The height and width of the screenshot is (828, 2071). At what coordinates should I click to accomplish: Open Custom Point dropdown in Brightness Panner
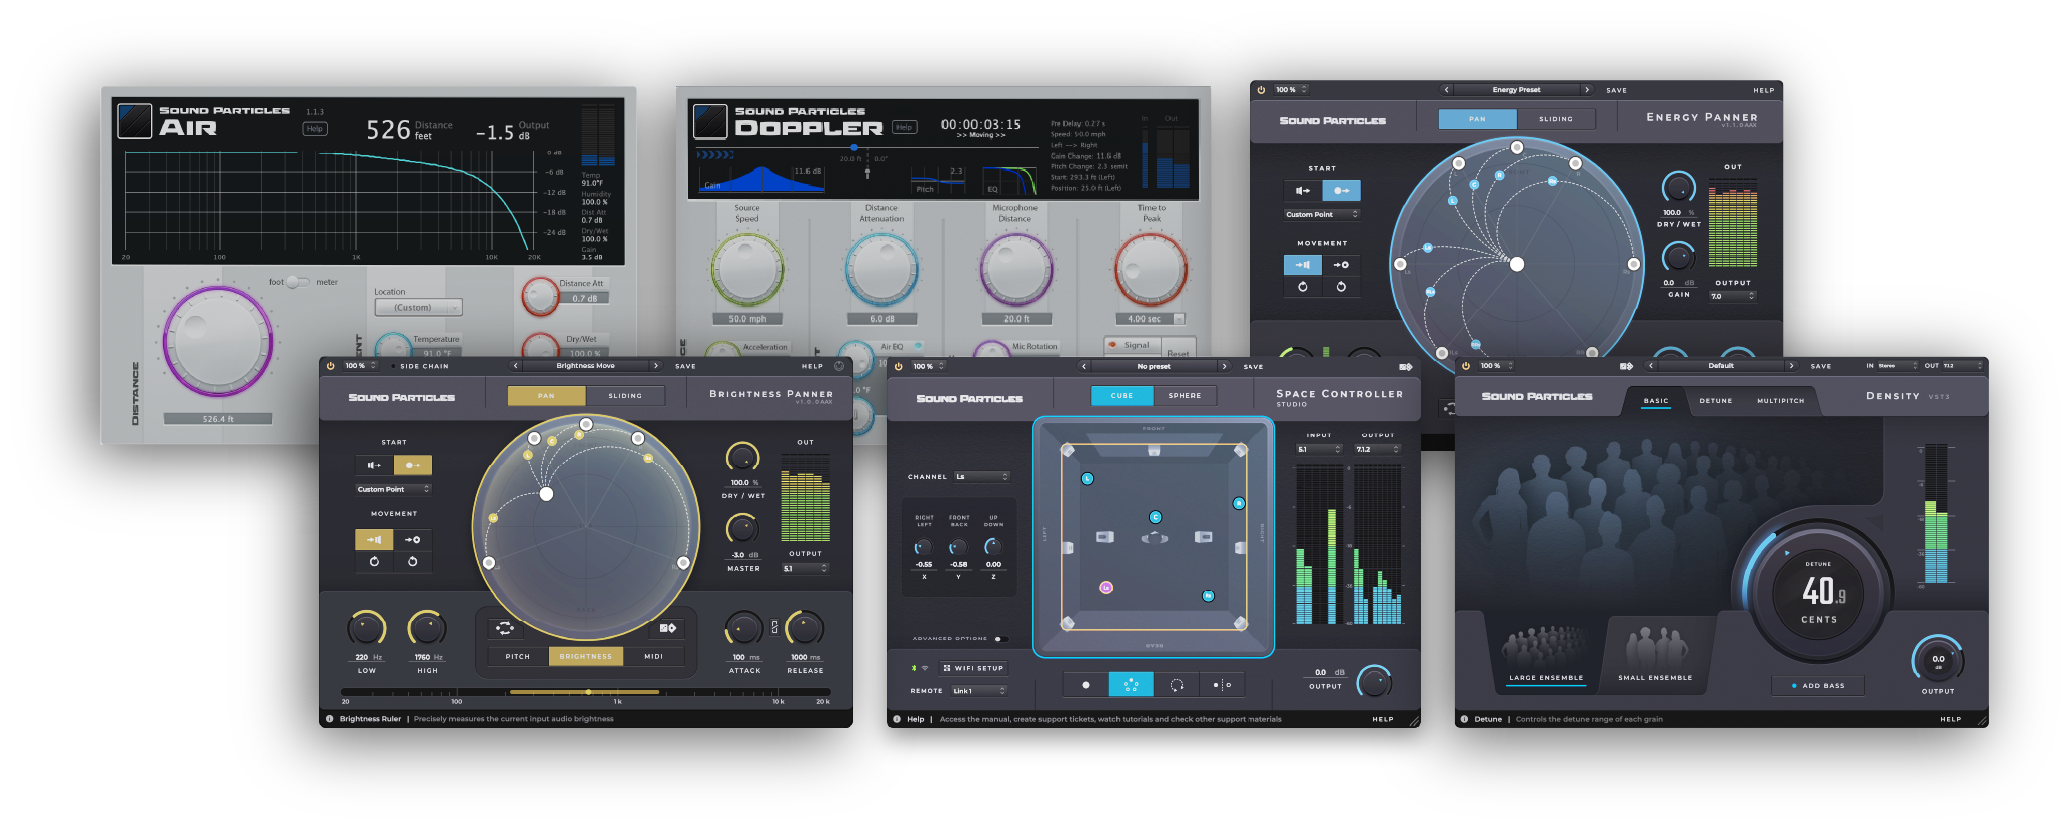coord(393,489)
